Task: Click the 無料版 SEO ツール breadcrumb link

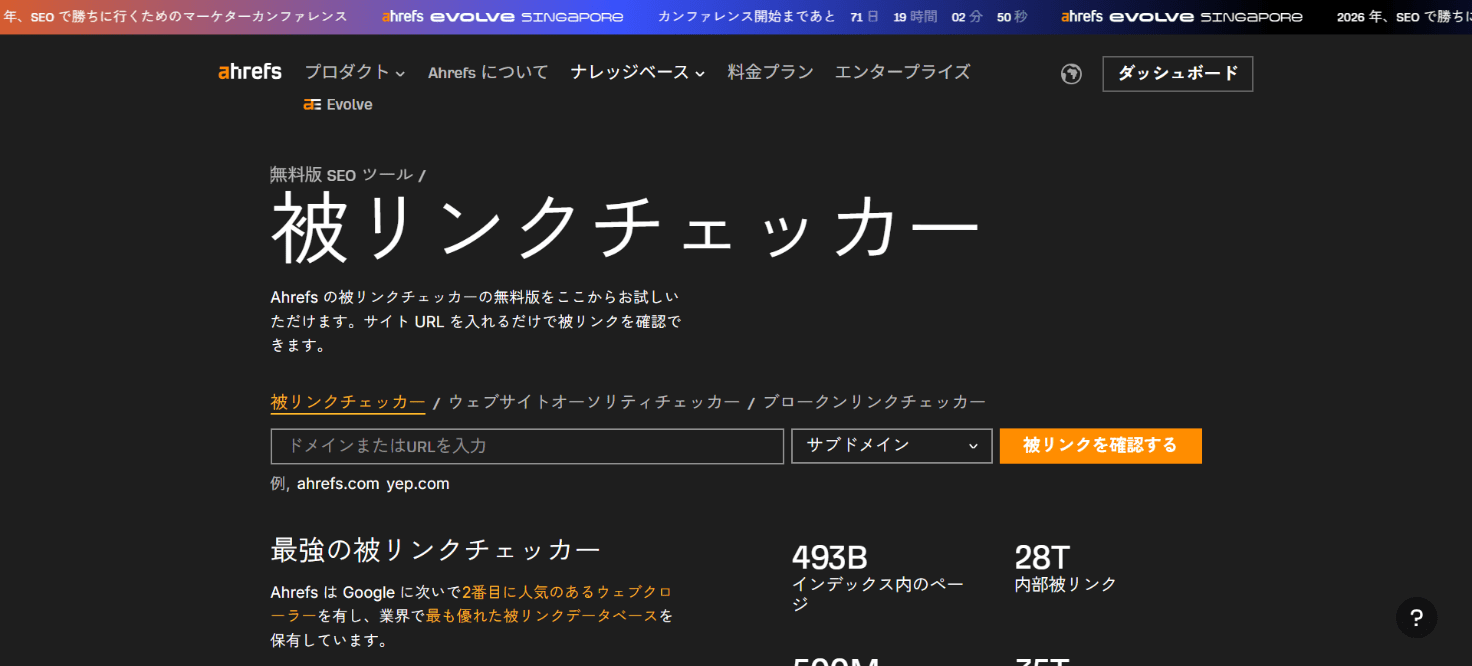Action: tap(341, 175)
